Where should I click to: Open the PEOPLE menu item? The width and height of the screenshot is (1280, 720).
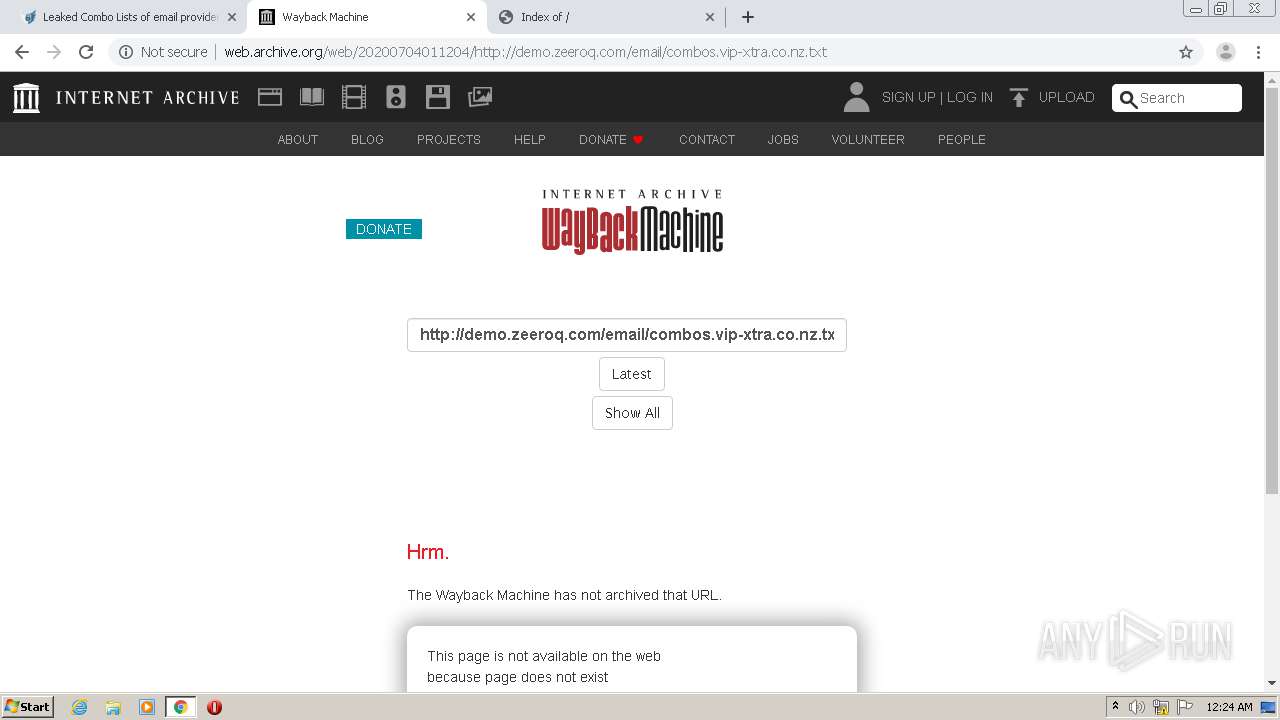pyautogui.click(x=962, y=139)
